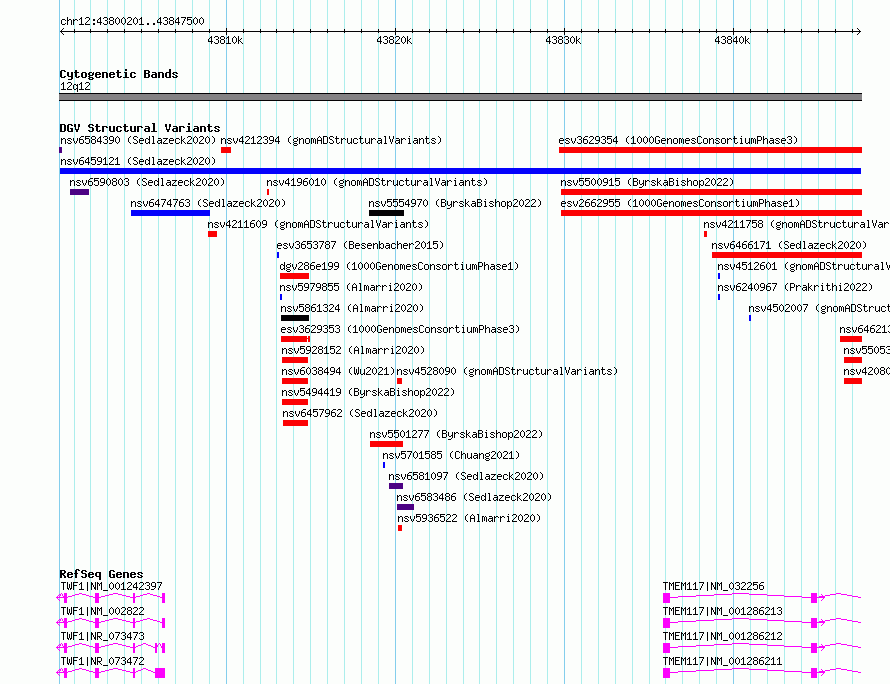890x684 pixels.
Task: Open gene transcript TMEM117|NM_032256
Action: (713, 586)
